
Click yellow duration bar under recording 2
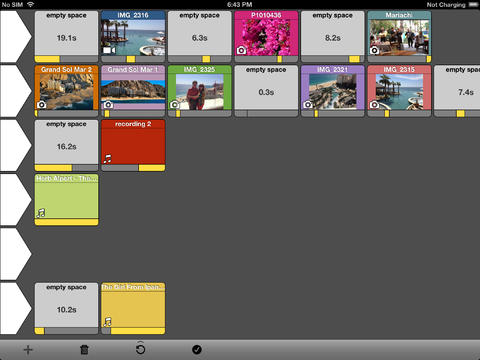tap(152, 168)
